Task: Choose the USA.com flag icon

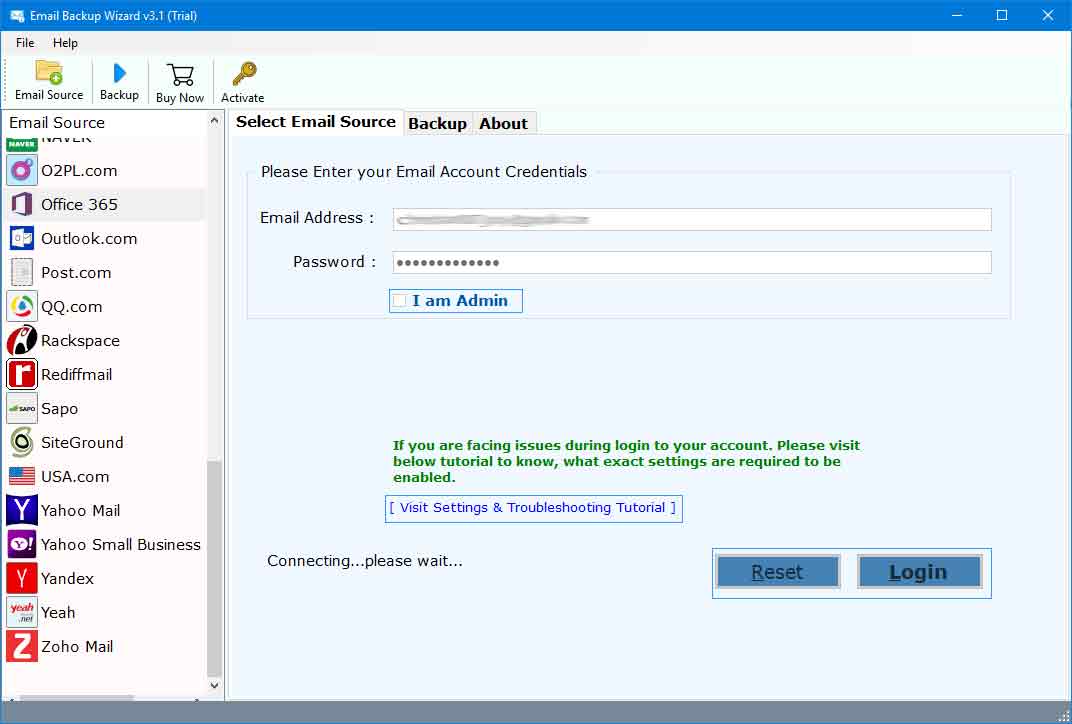Action: [22, 477]
